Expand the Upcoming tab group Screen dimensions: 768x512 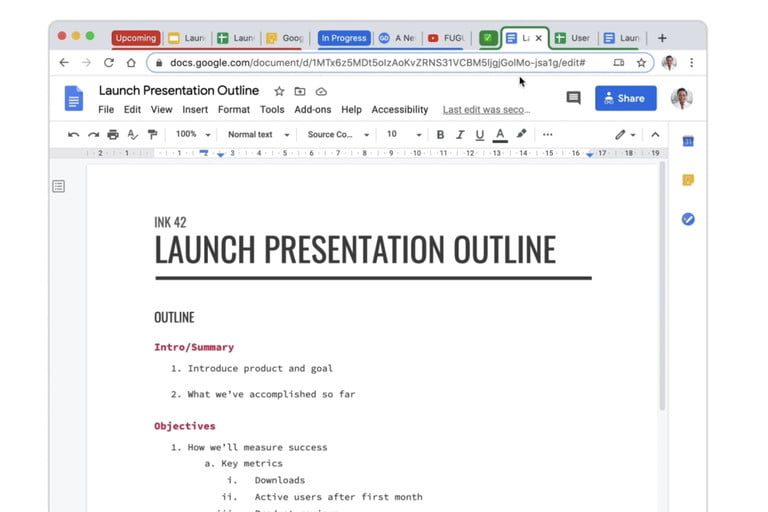point(136,38)
